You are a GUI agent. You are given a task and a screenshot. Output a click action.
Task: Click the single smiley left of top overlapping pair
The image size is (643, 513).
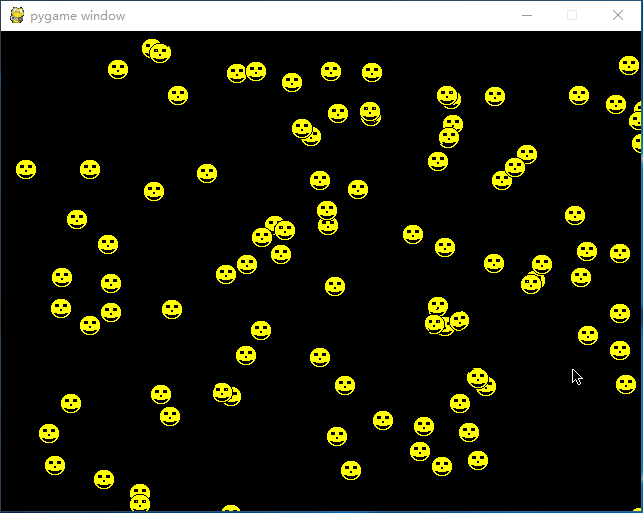point(118,69)
